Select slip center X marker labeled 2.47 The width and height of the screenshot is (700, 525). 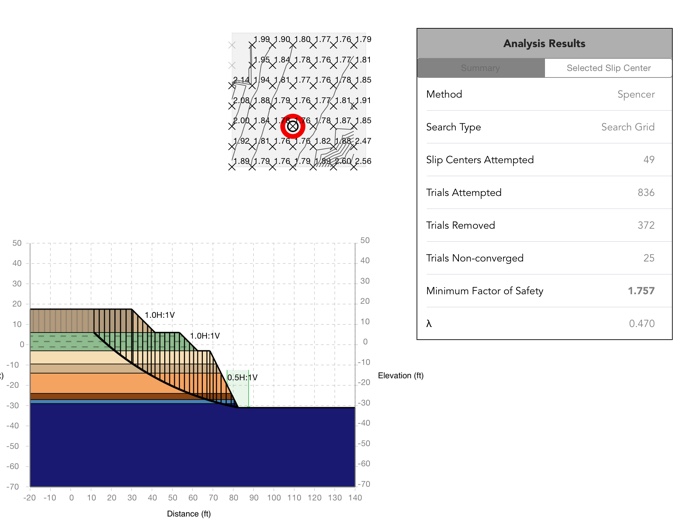[x=354, y=146]
